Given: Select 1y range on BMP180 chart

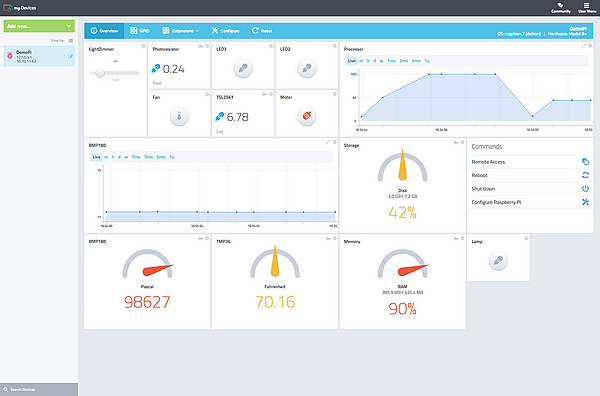Looking at the screenshot, I should 172,157.
